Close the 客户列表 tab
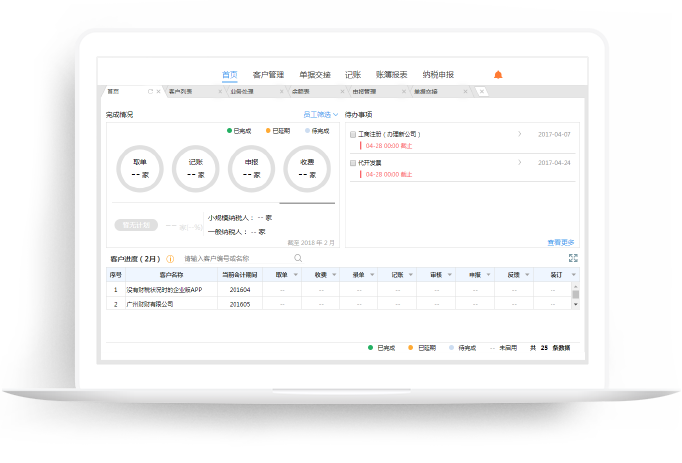The image size is (682, 463). (218, 92)
